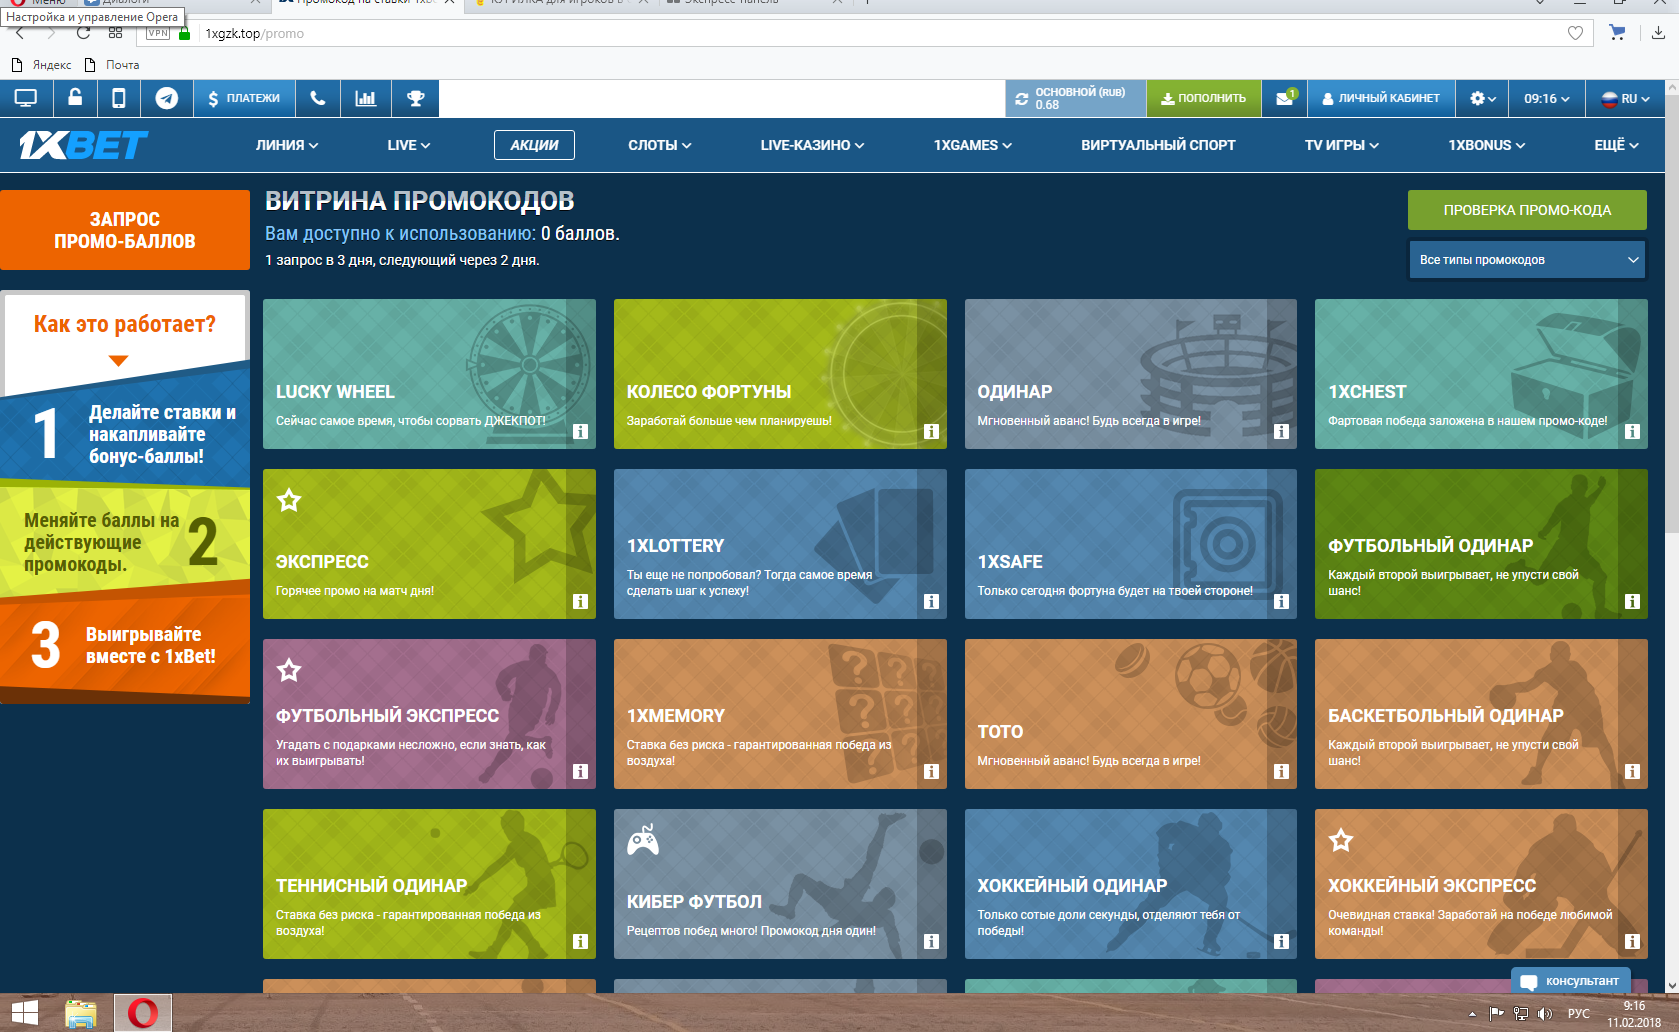Show info for Баскетбольный Одинар promo

1632,772
